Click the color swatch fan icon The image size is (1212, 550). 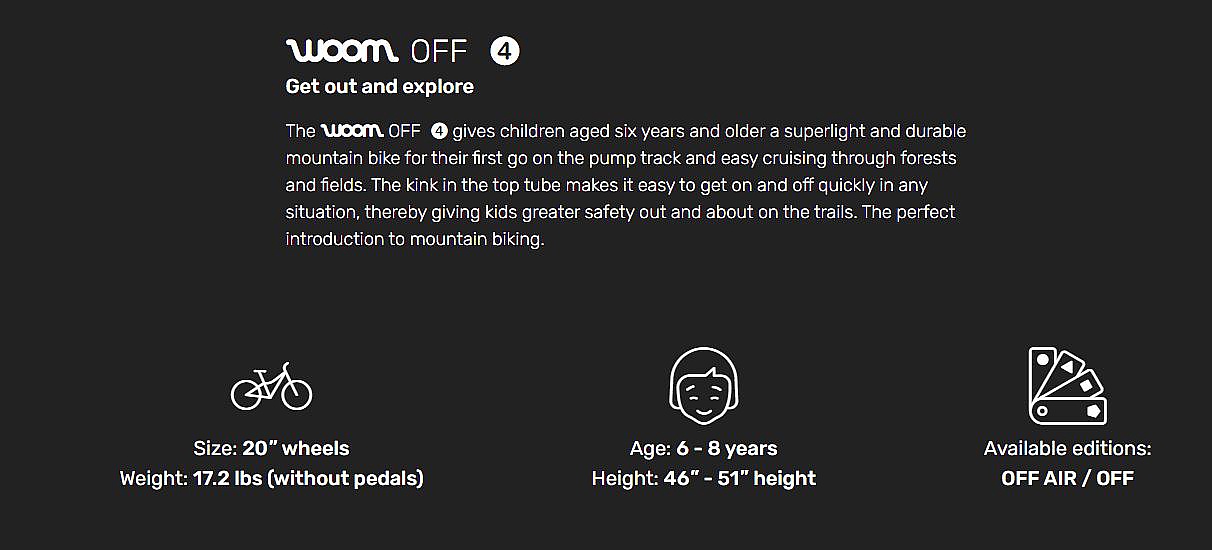[1067, 386]
